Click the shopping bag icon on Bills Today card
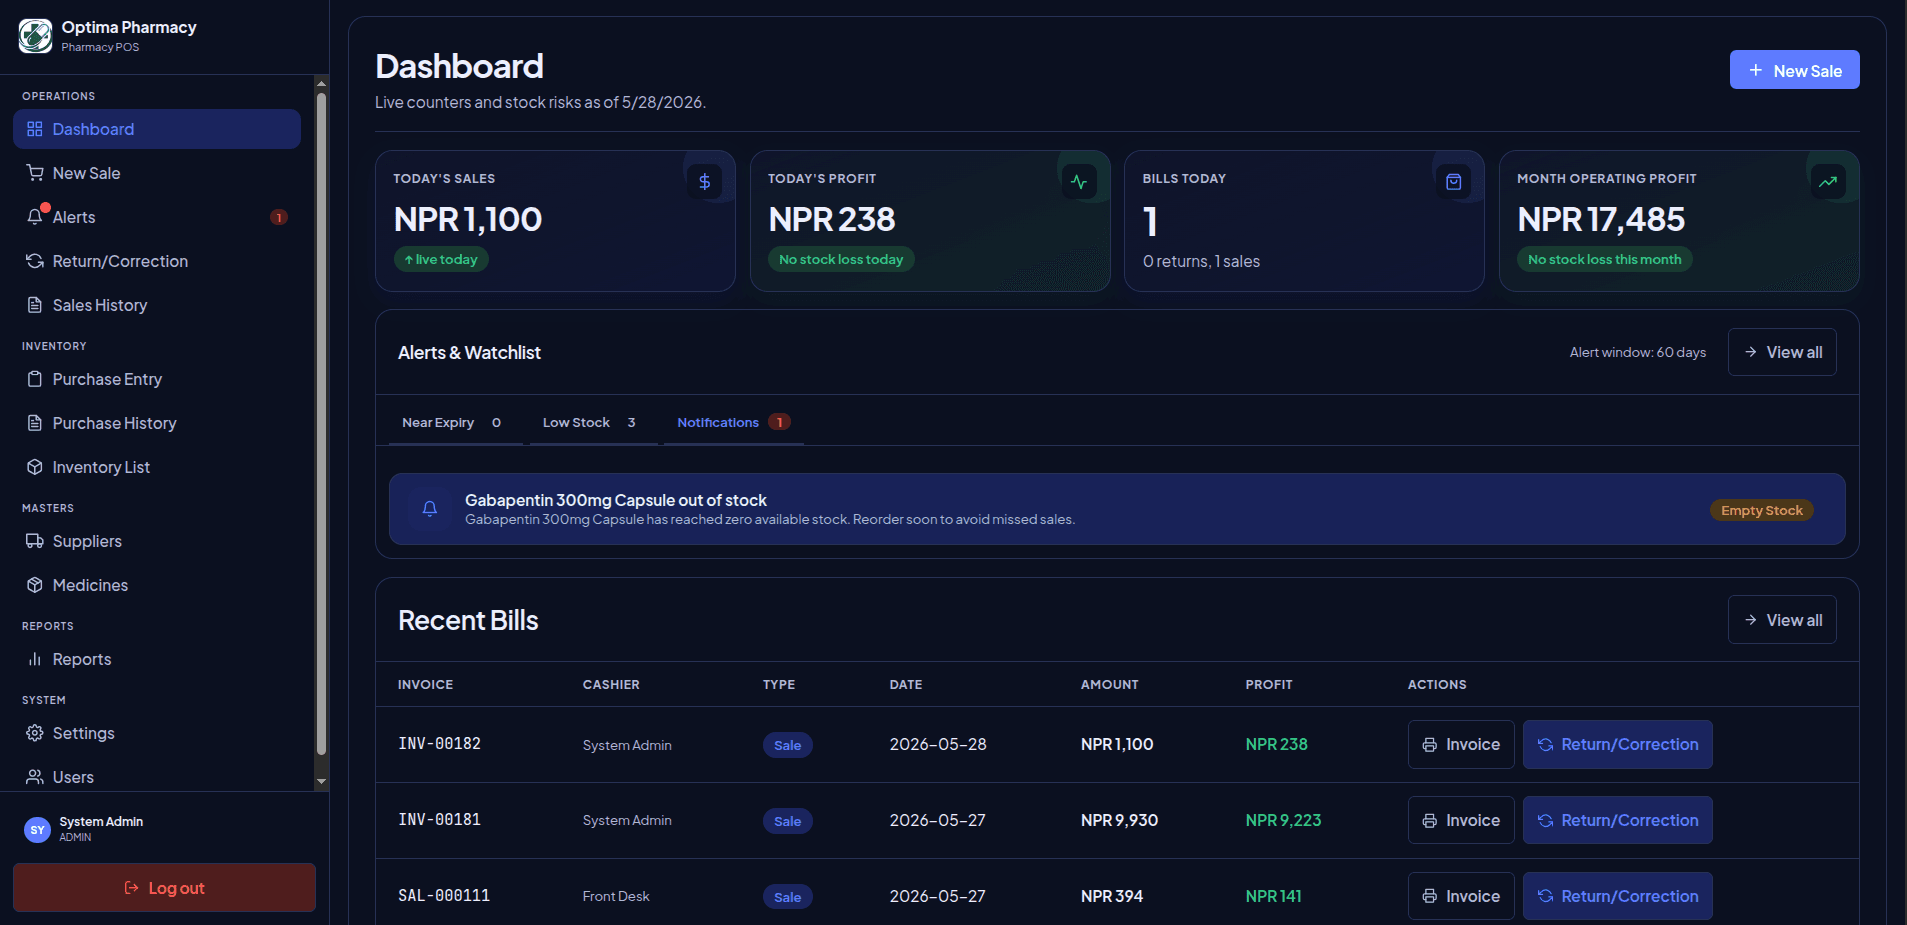1907x925 pixels. 1454,182
